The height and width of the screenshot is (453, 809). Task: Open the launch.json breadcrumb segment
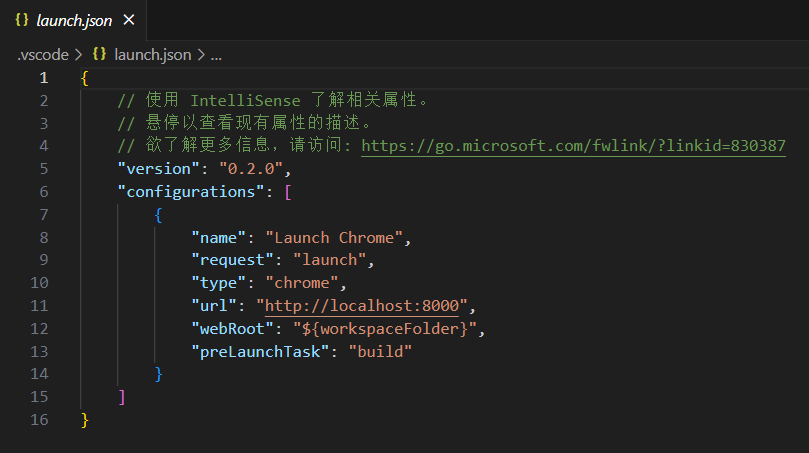[x=151, y=55]
